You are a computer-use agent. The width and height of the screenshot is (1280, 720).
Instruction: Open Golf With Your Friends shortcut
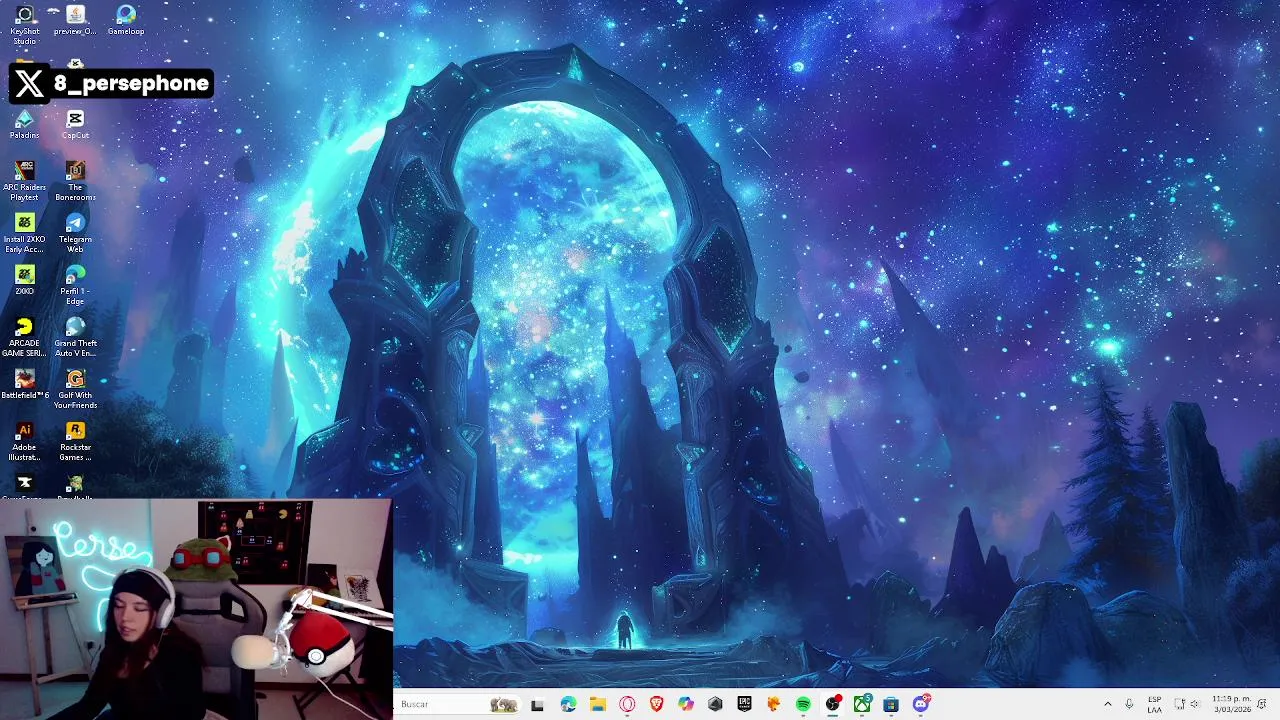point(75,389)
